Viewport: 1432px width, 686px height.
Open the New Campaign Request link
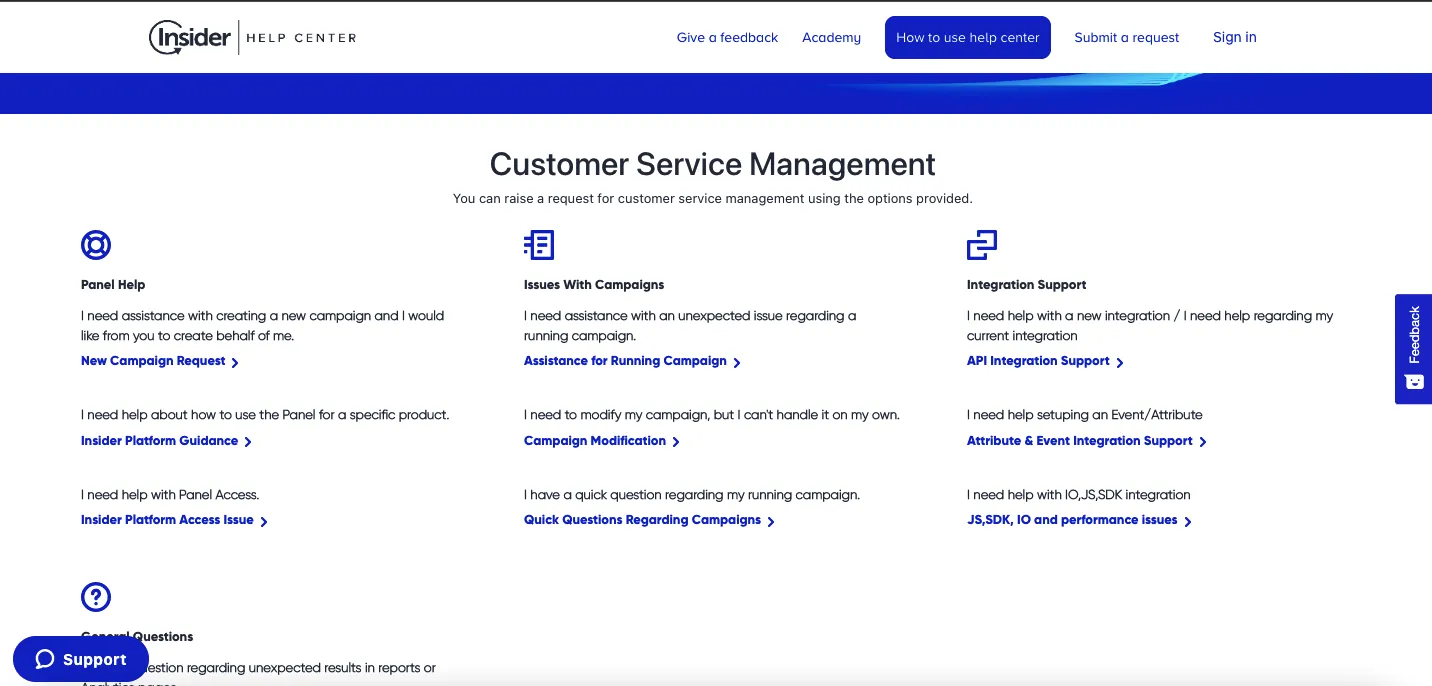click(153, 361)
